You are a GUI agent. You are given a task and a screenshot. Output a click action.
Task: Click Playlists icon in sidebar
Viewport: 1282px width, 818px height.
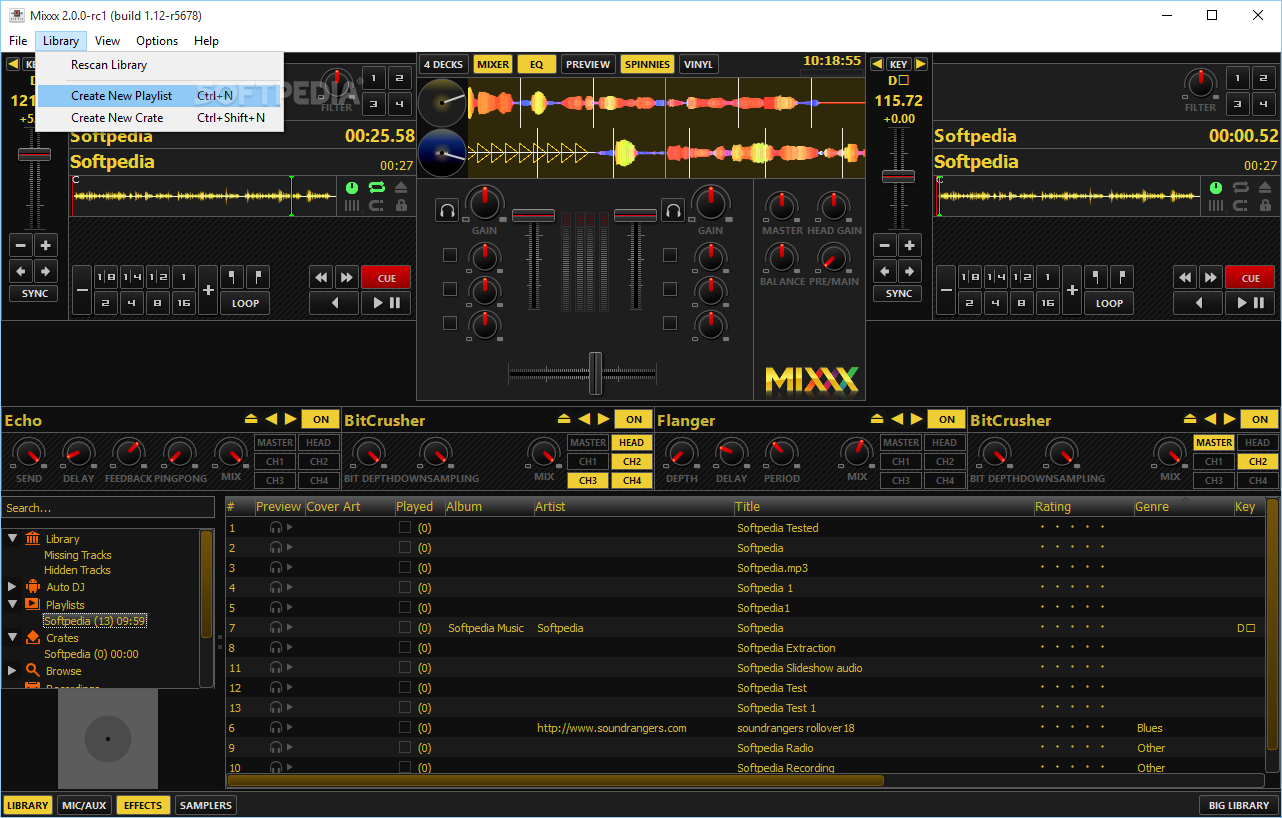click(x=32, y=604)
